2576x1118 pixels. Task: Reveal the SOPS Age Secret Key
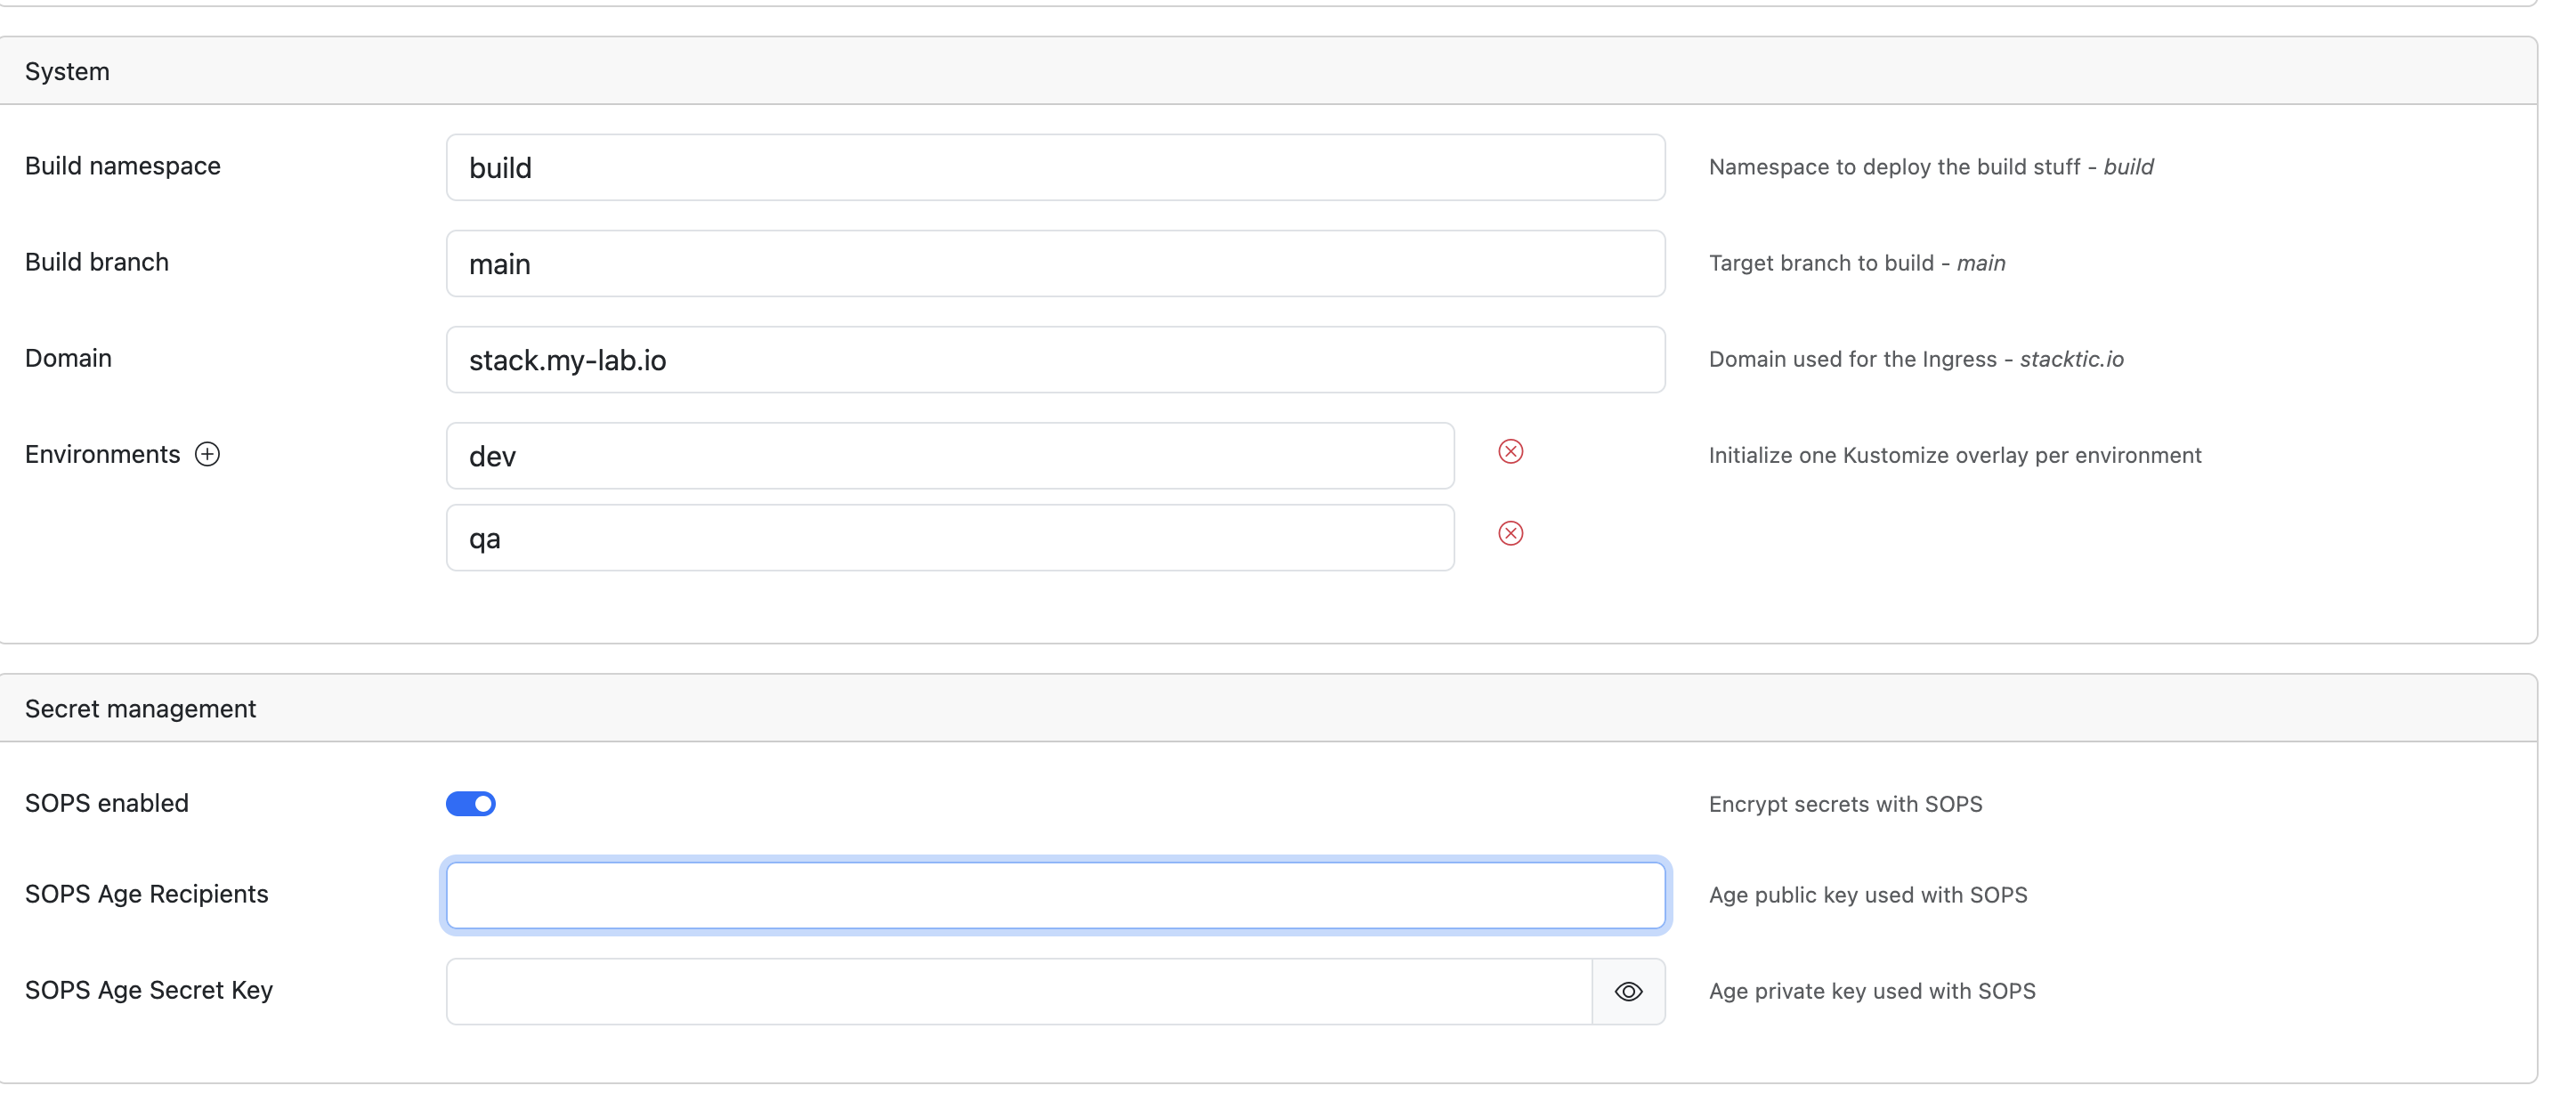1628,992
